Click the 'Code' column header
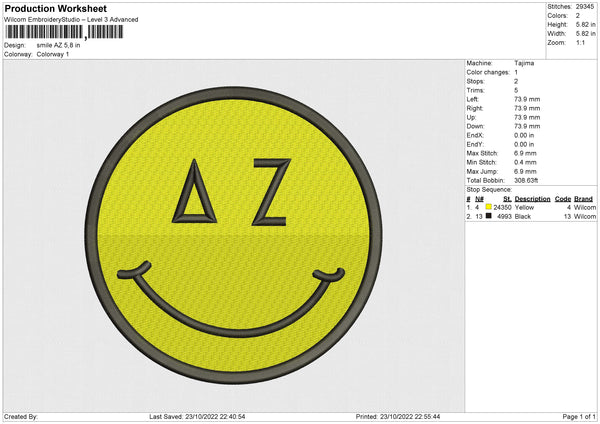The image size is (600, 424). coord(562,199)
